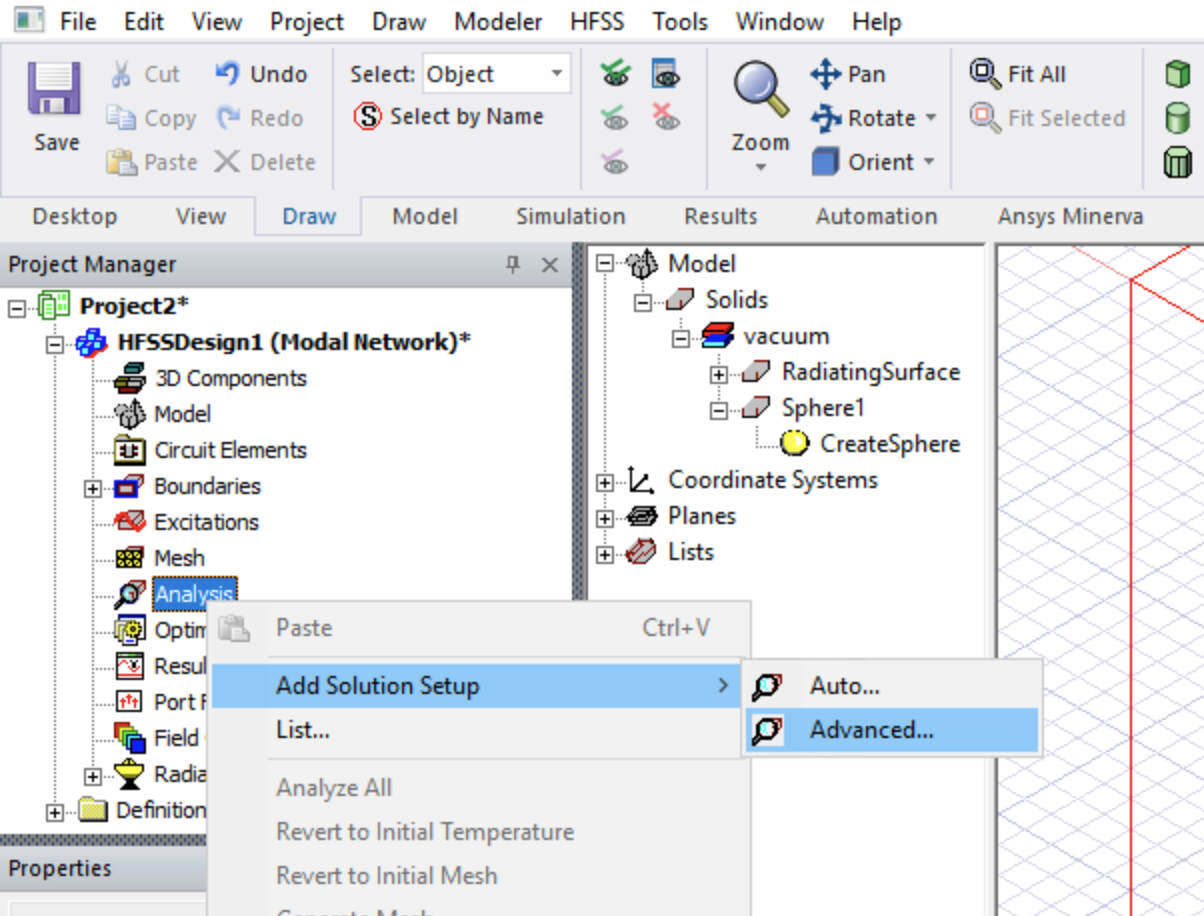Click the Fit All button label
This screenshot has height=916, width=1204.
click(x=1037, y=74)
